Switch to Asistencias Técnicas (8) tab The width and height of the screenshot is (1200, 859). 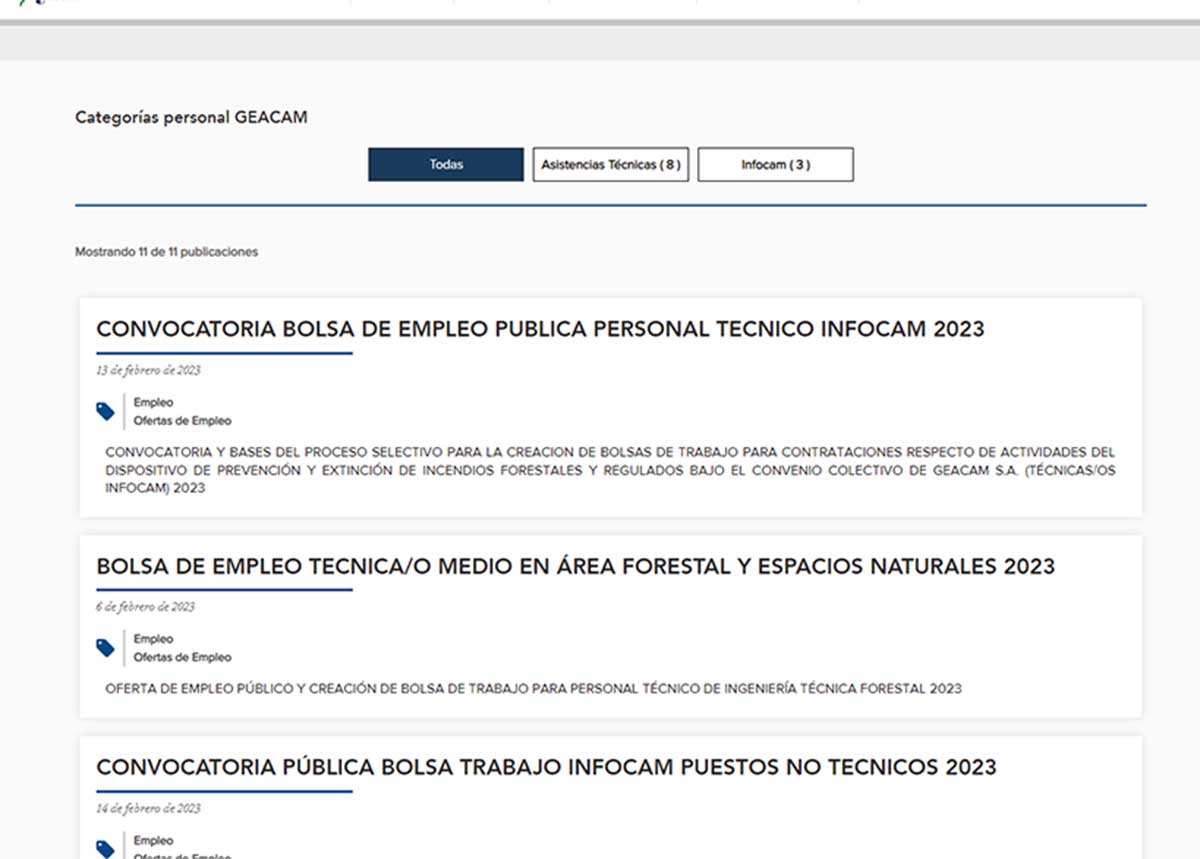610,165
